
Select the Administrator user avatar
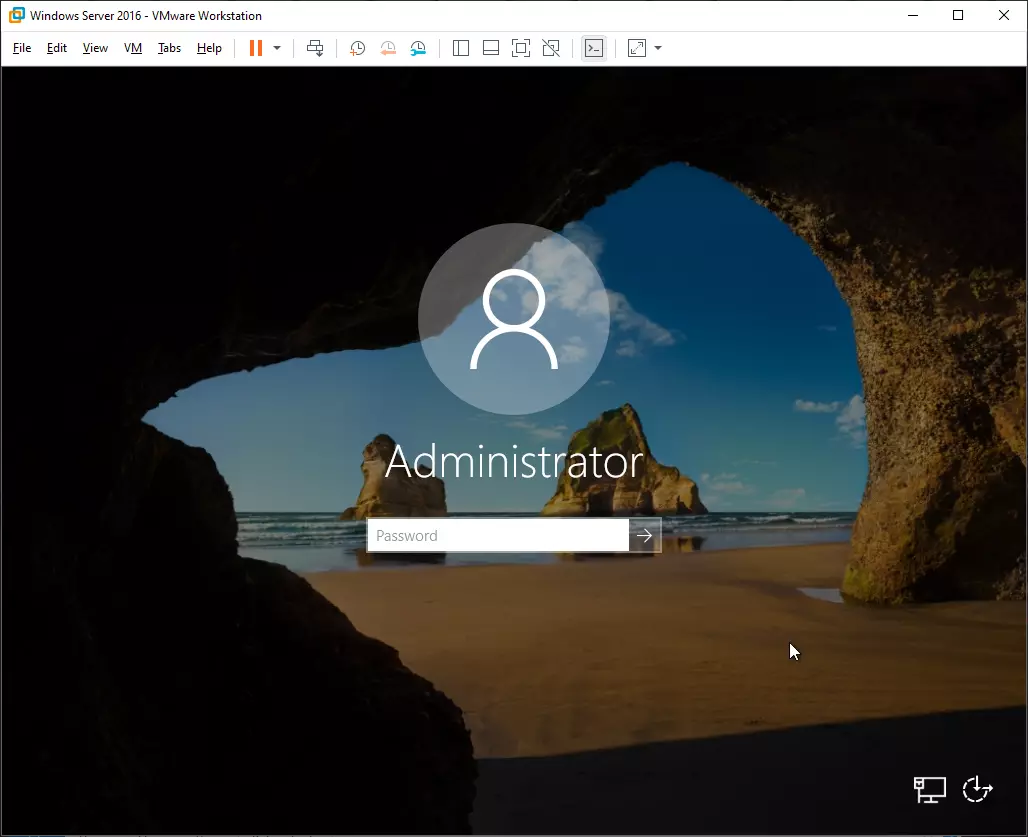click(514, 319)
